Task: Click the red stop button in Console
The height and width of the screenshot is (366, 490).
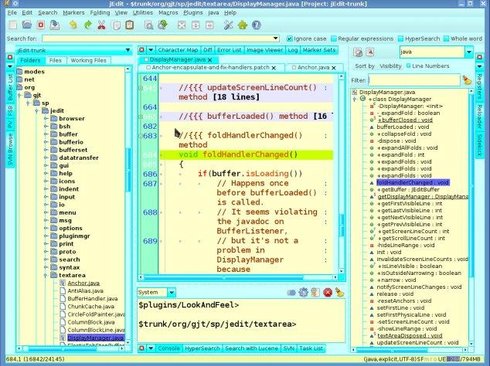Action: tap(328, 293)
